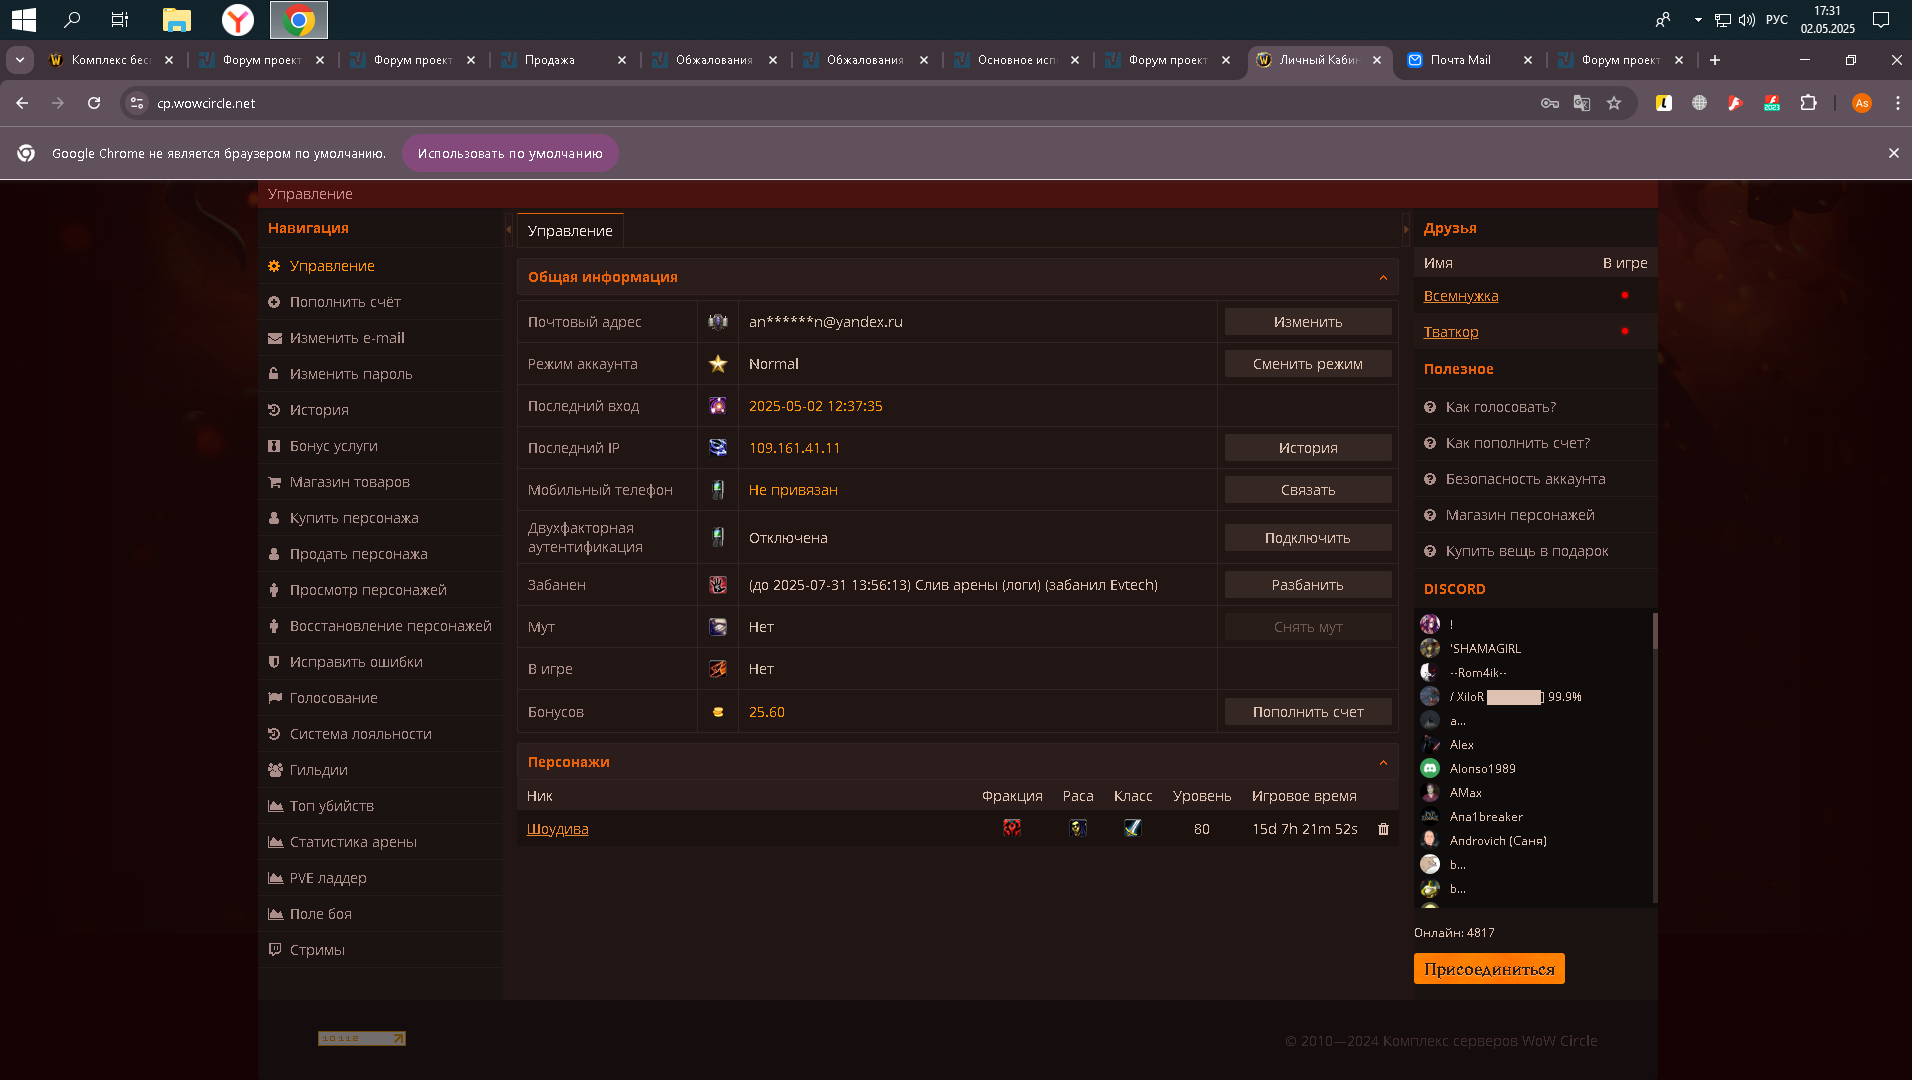Image resolution: width=1912 pixels, height=1080 pixels.
Task: Collapse the Общая информация section
Action: [x=1383, y=278]
